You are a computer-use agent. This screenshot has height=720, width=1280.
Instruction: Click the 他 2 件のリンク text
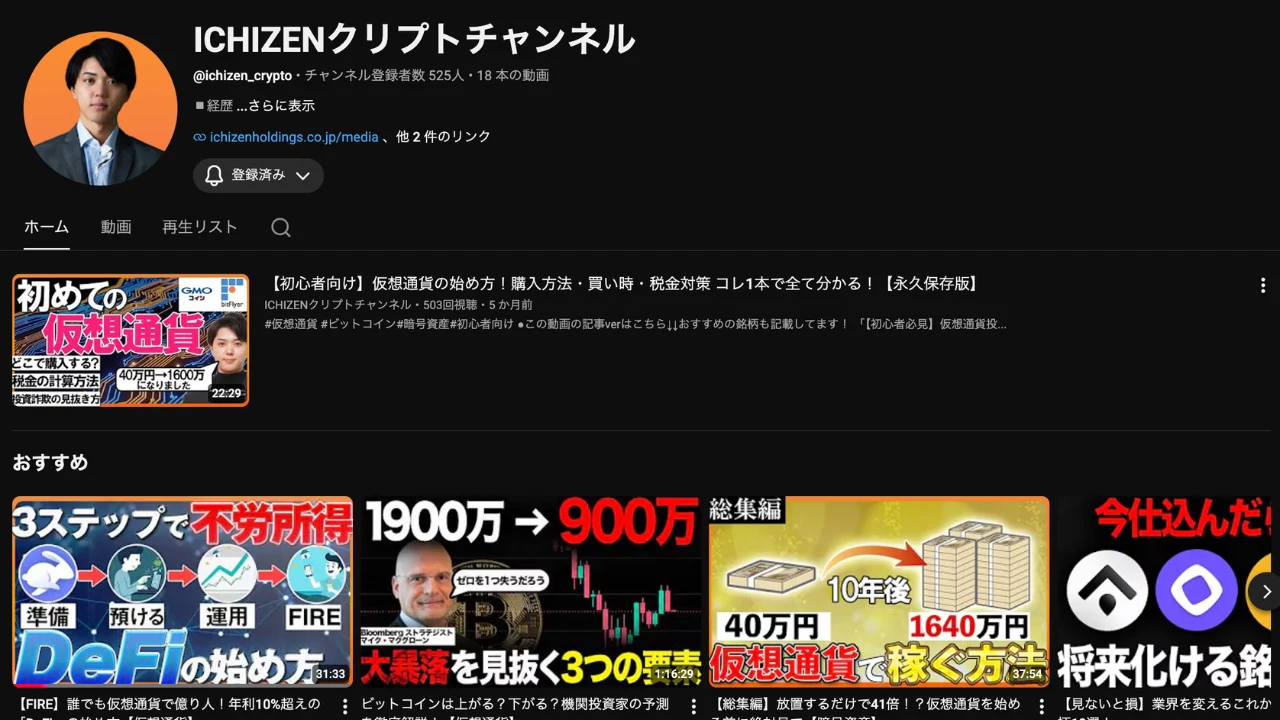pyautogui.click(x=443, y=137)
